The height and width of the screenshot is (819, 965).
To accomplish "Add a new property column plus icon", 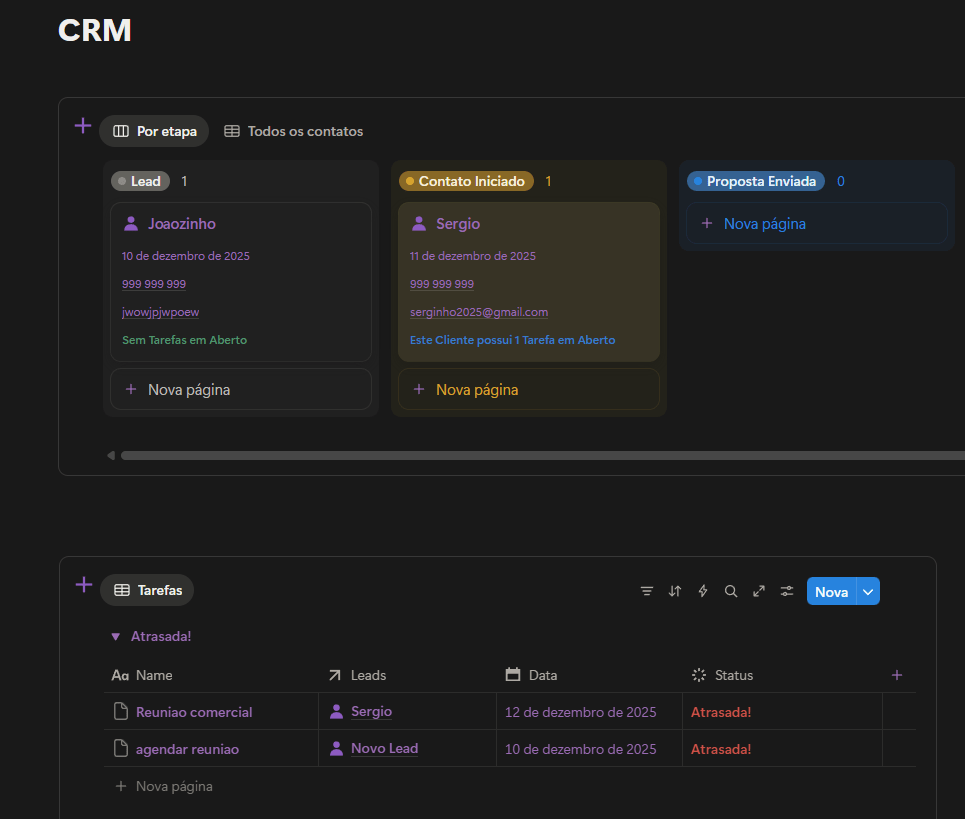I will tap(897, 675).
